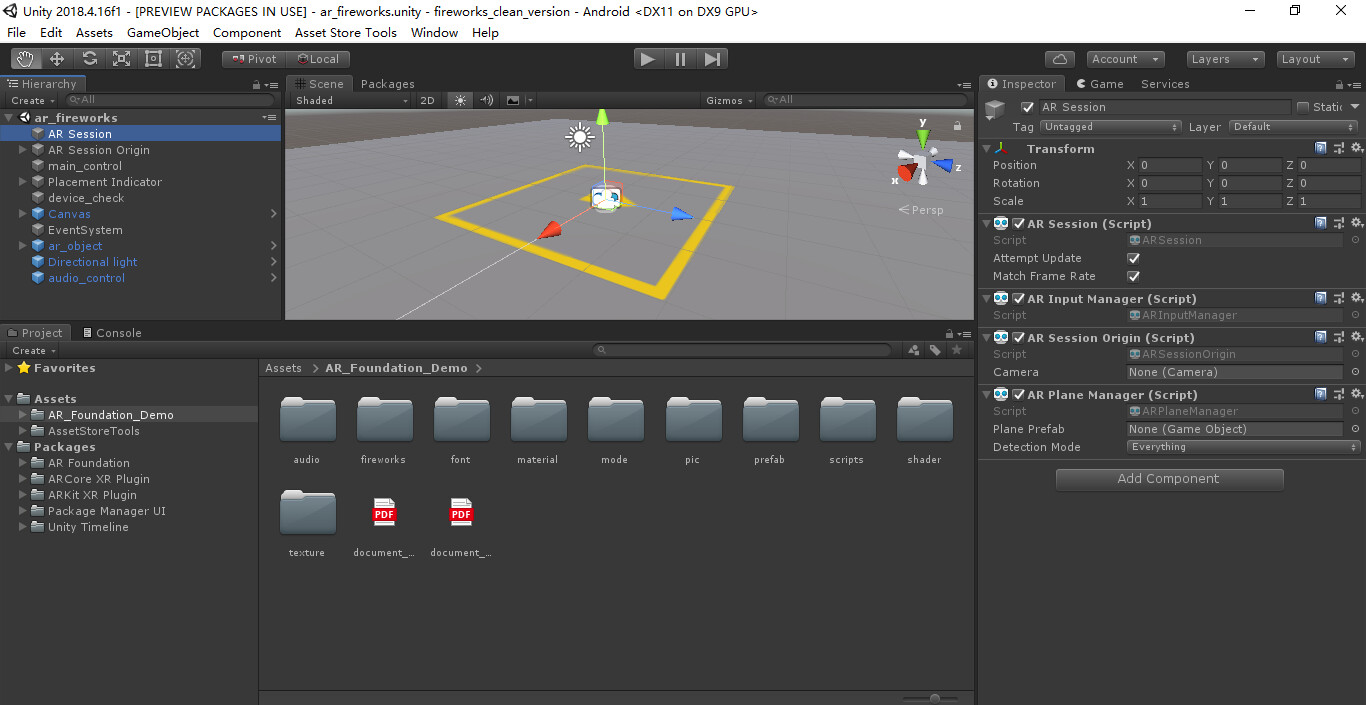
Task: Click the Collaborate cloud icon
Action: (x=1059, y=58)
